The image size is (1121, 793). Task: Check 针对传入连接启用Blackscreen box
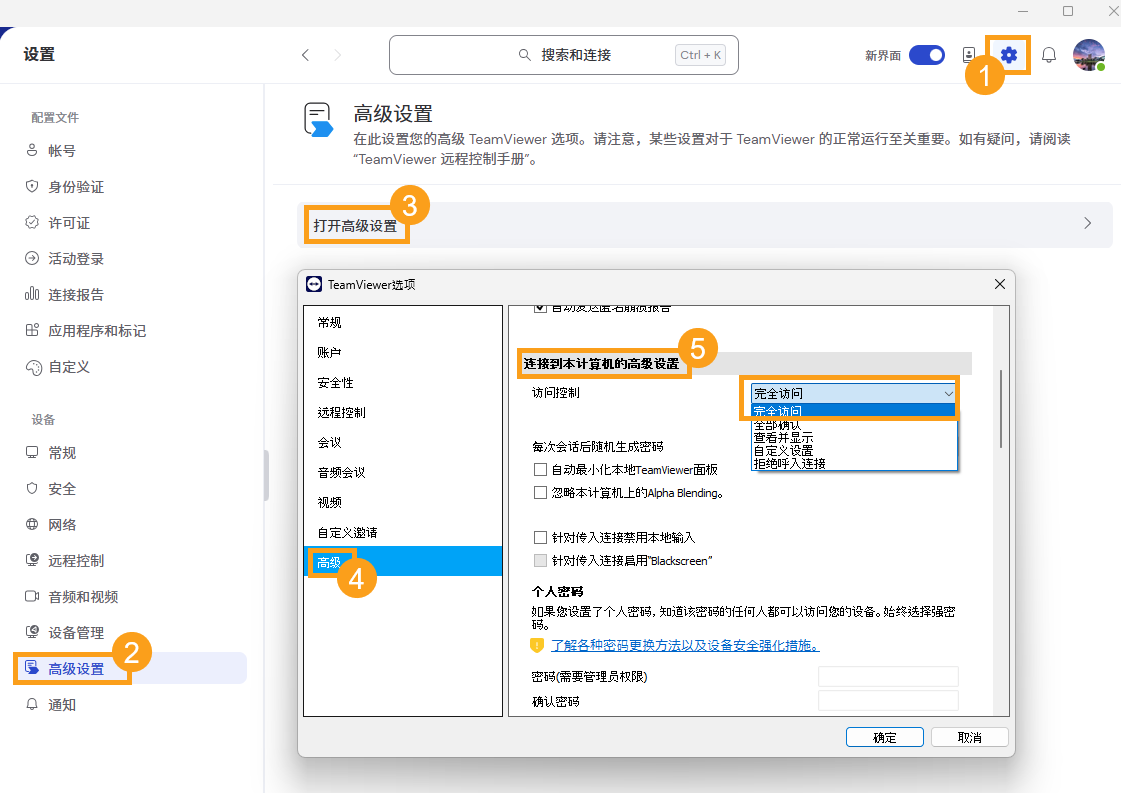click(x=540, y=561)
